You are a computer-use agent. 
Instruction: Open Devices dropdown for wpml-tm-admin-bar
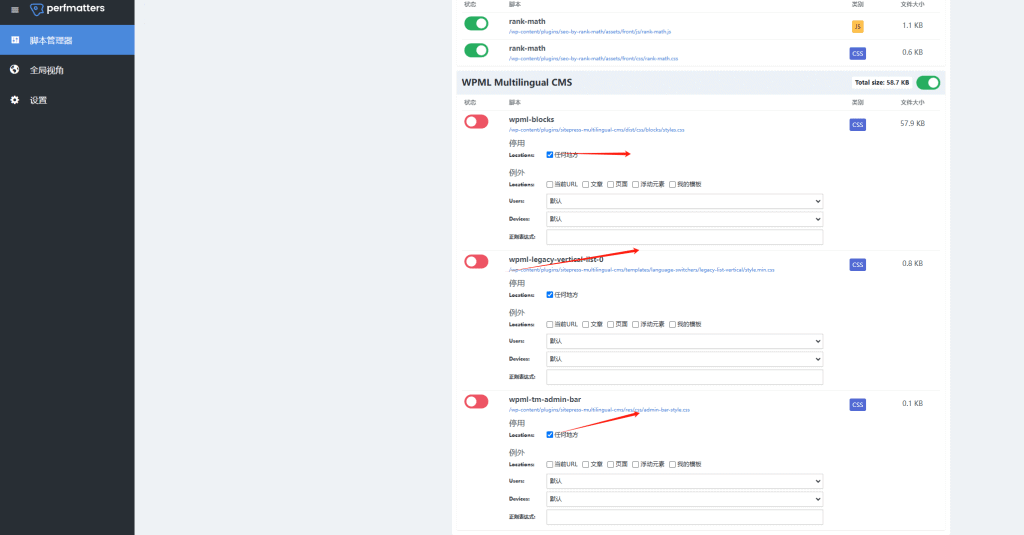point(684,498)
